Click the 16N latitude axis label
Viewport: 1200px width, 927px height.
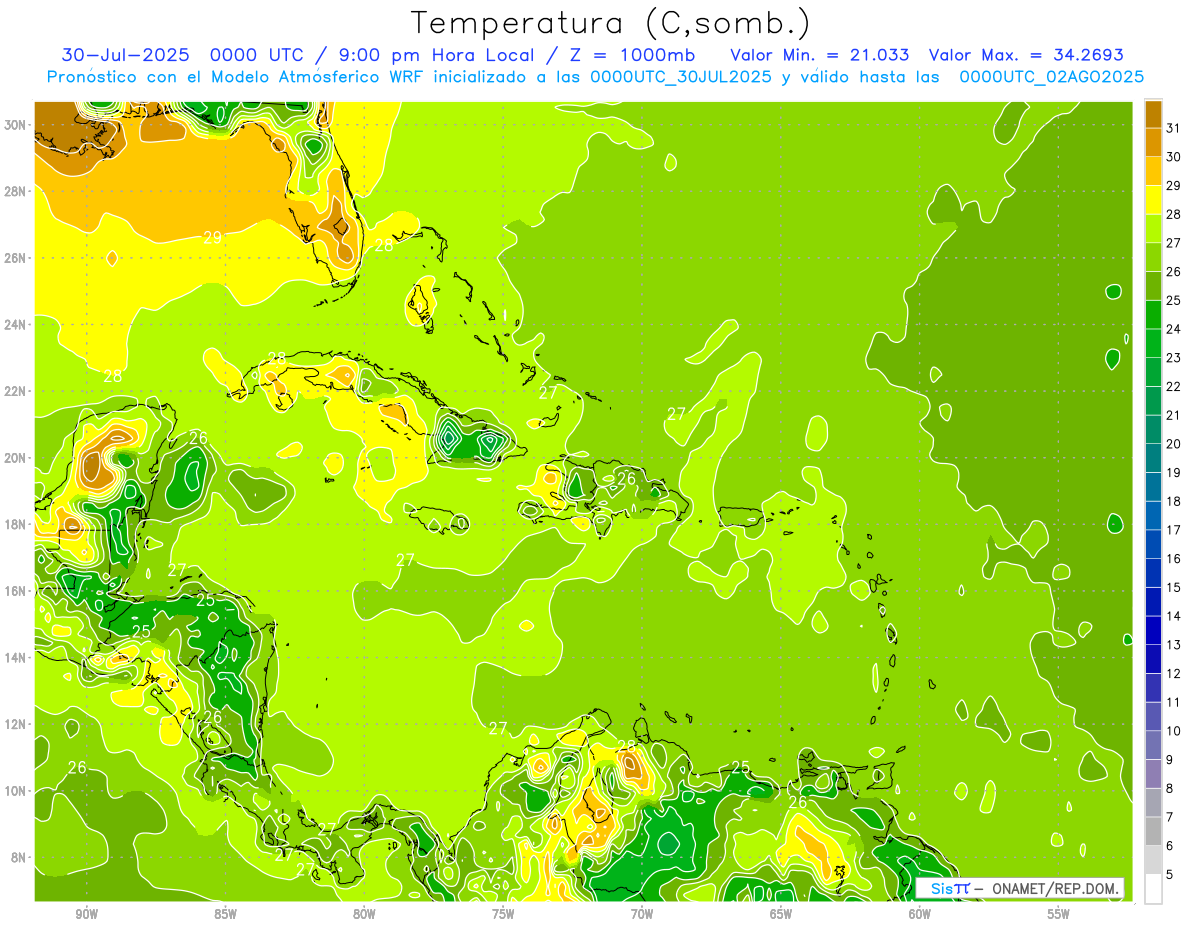pos(14,591)
